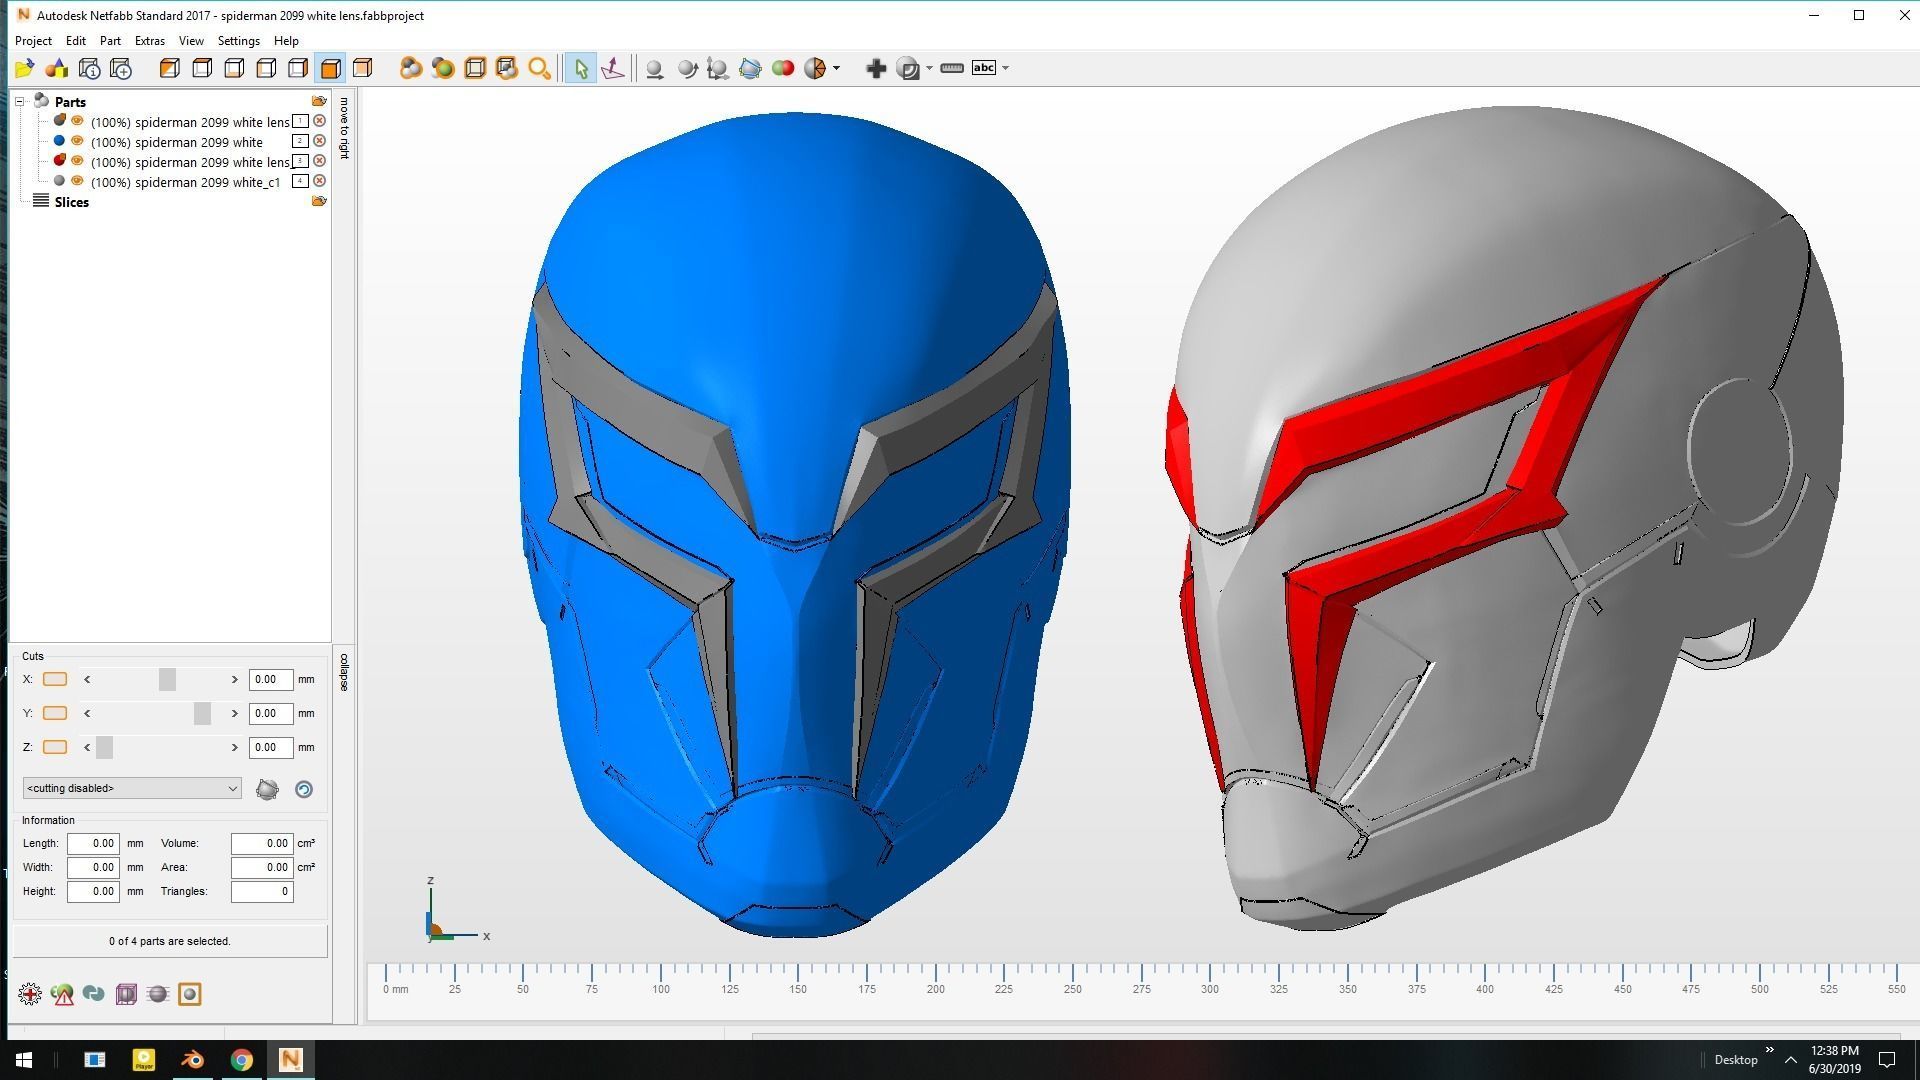Image resolution: width=1920 pixels, height=1080 pixels.
Task: Open Chrome from the Windows taskbar
Action: tap(241, 1060)
